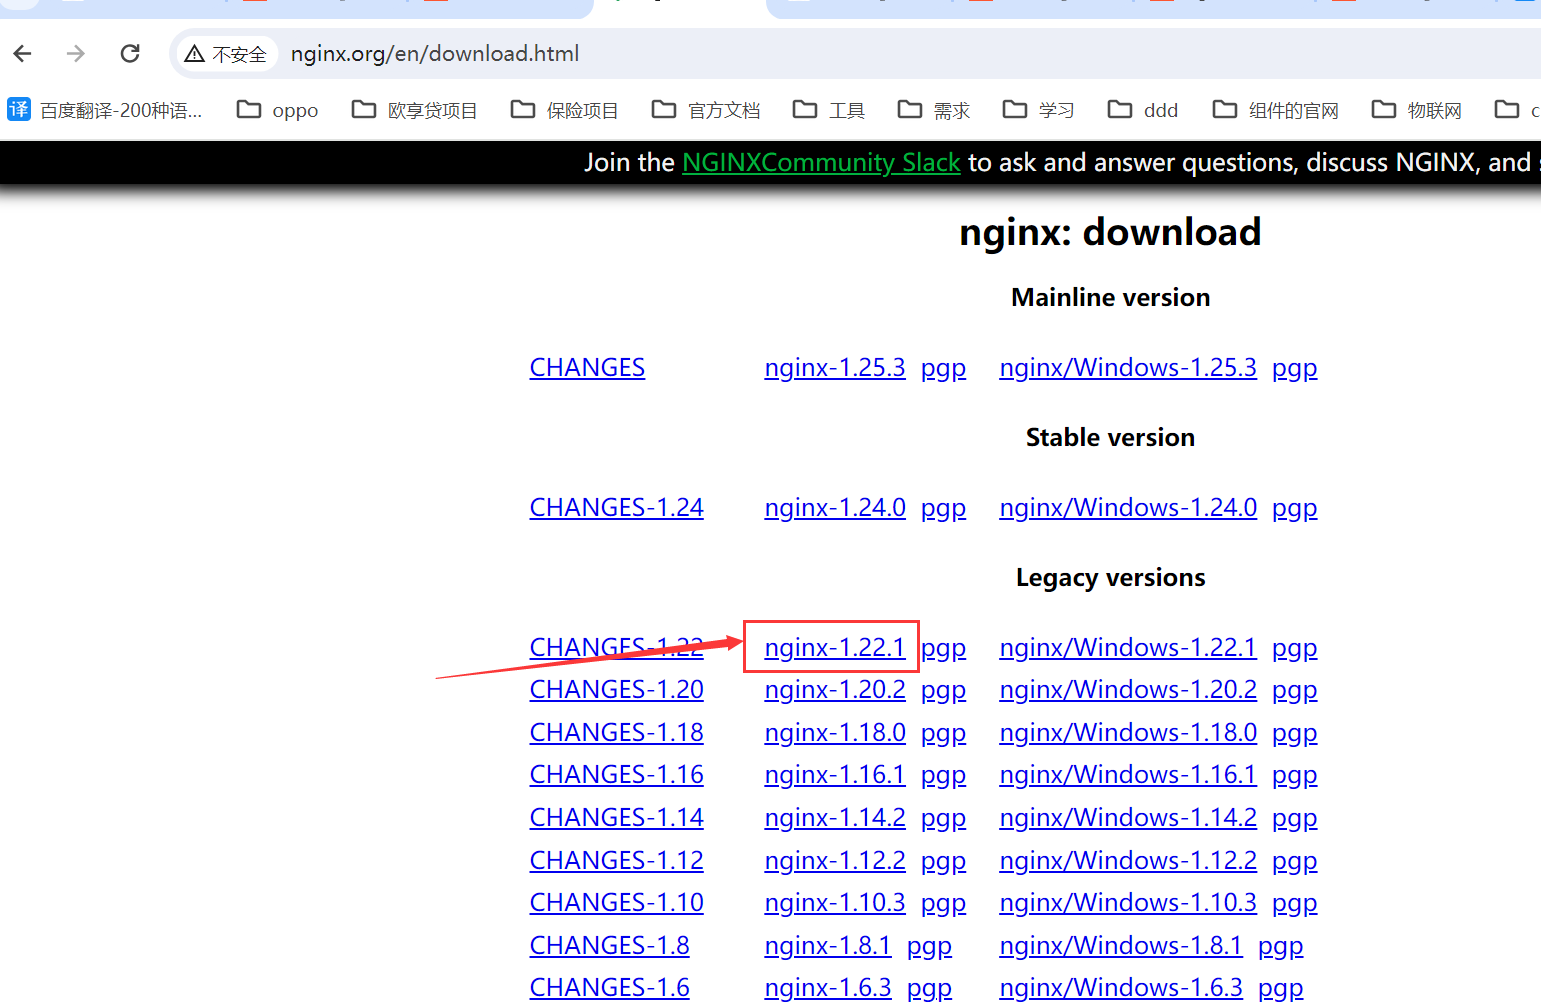Open the 保险项目 bookmark folder
Image resolution: width=1541 pixels, height=1005 pixels.
[564, 110]
